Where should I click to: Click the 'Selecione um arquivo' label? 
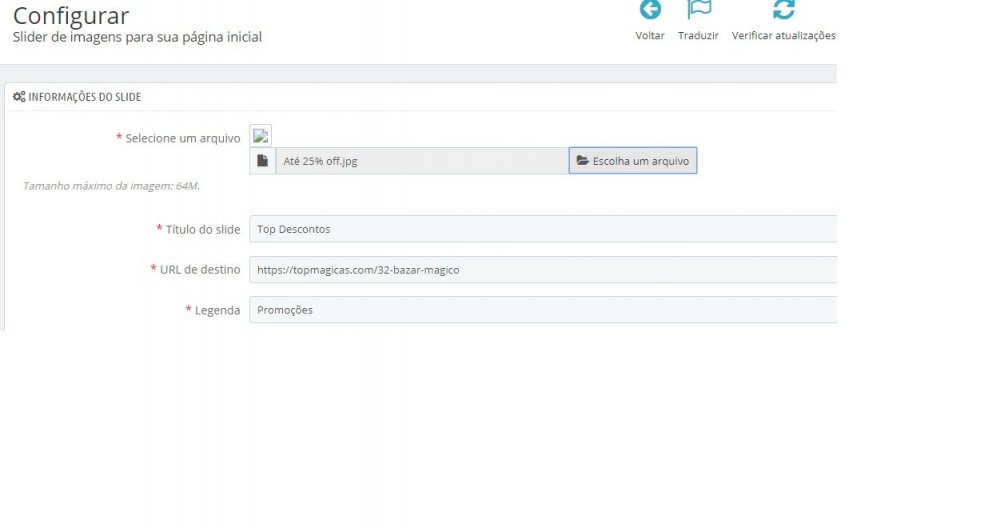click(x=182, y=138)
